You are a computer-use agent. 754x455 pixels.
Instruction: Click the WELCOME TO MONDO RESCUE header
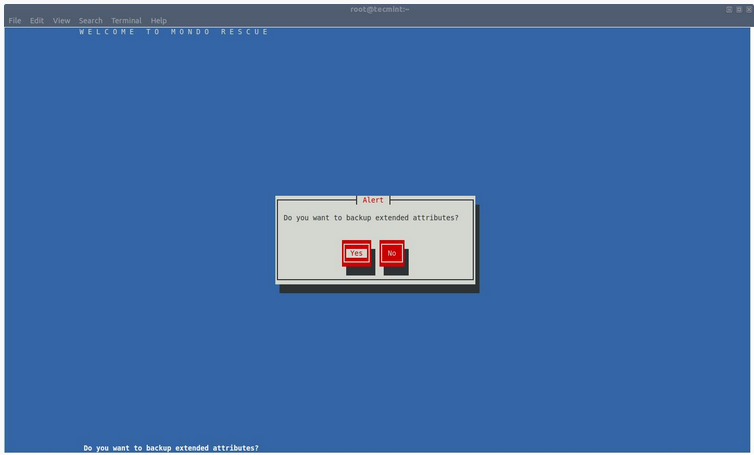click(174, 32)
